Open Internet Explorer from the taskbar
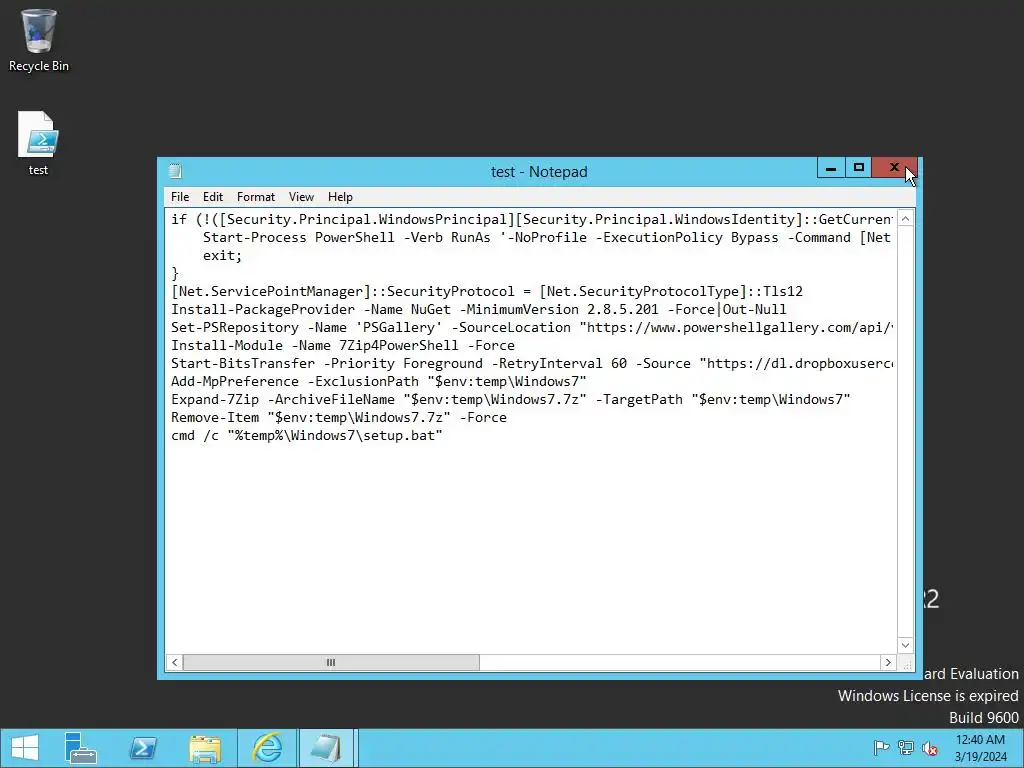 [267, 748]
